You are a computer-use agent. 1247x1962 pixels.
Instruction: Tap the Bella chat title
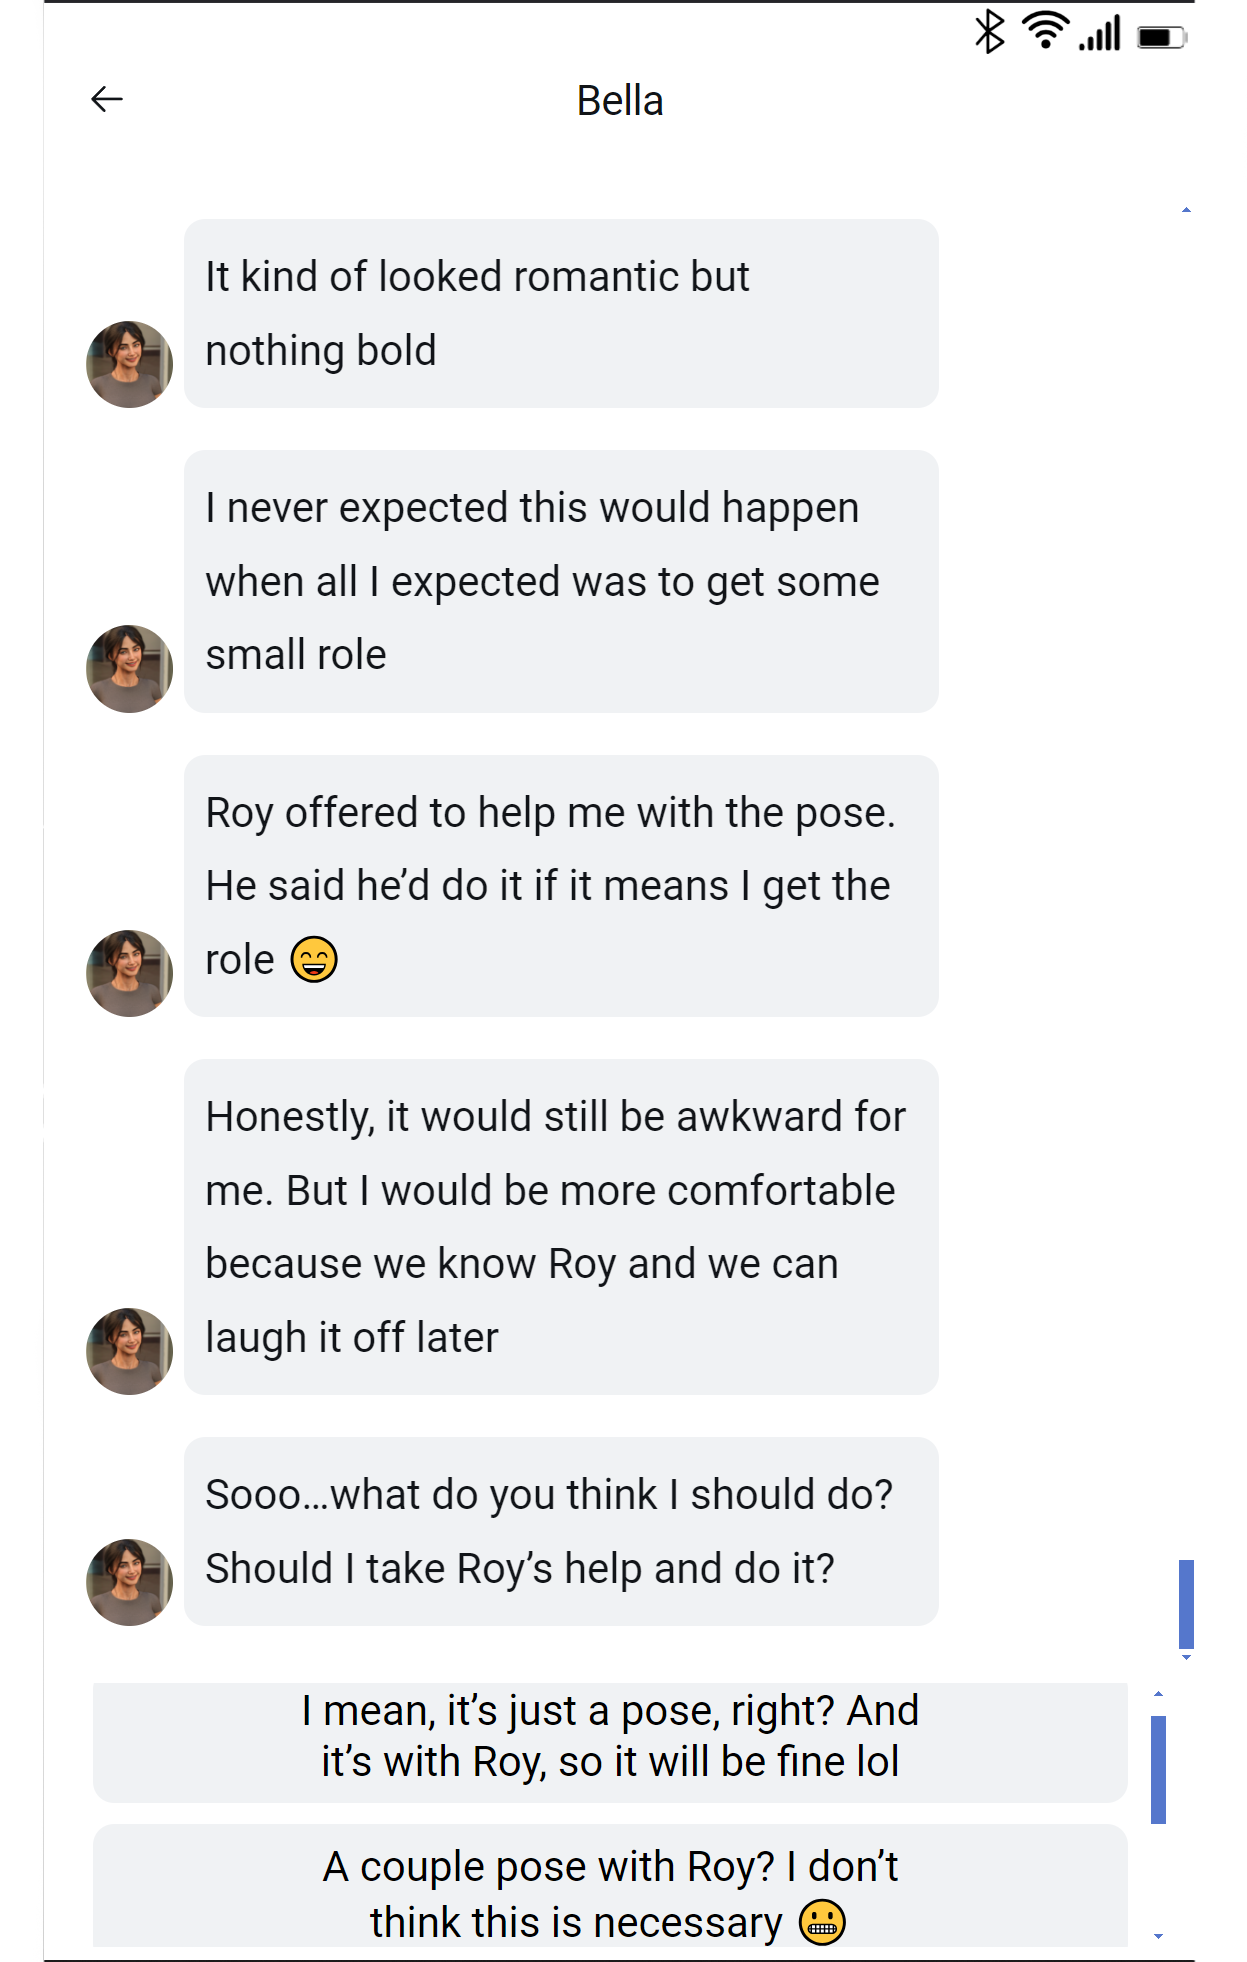point(620,101)
